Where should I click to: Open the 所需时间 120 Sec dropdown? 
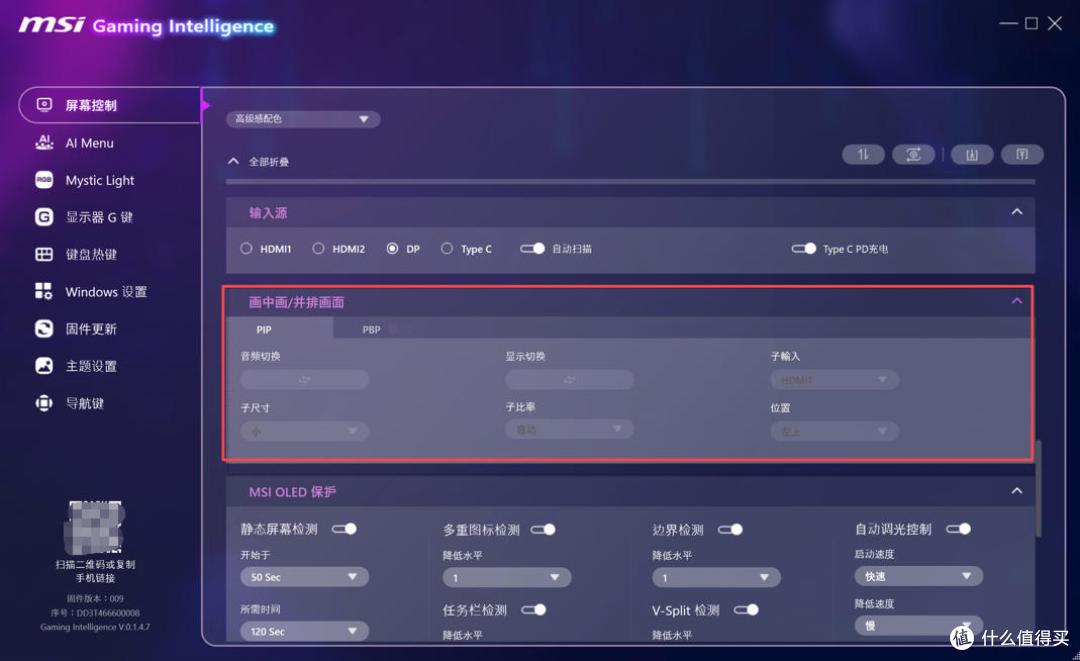304,631
